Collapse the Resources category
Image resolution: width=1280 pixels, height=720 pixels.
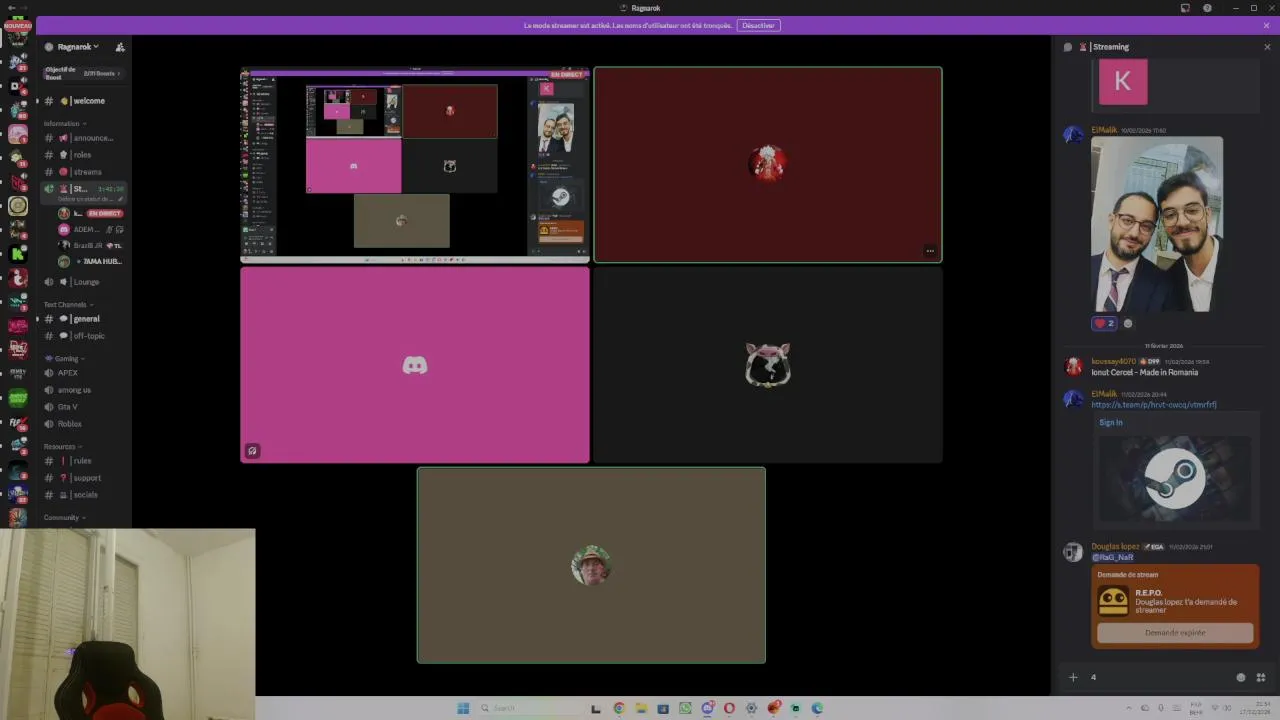[63, 447]
